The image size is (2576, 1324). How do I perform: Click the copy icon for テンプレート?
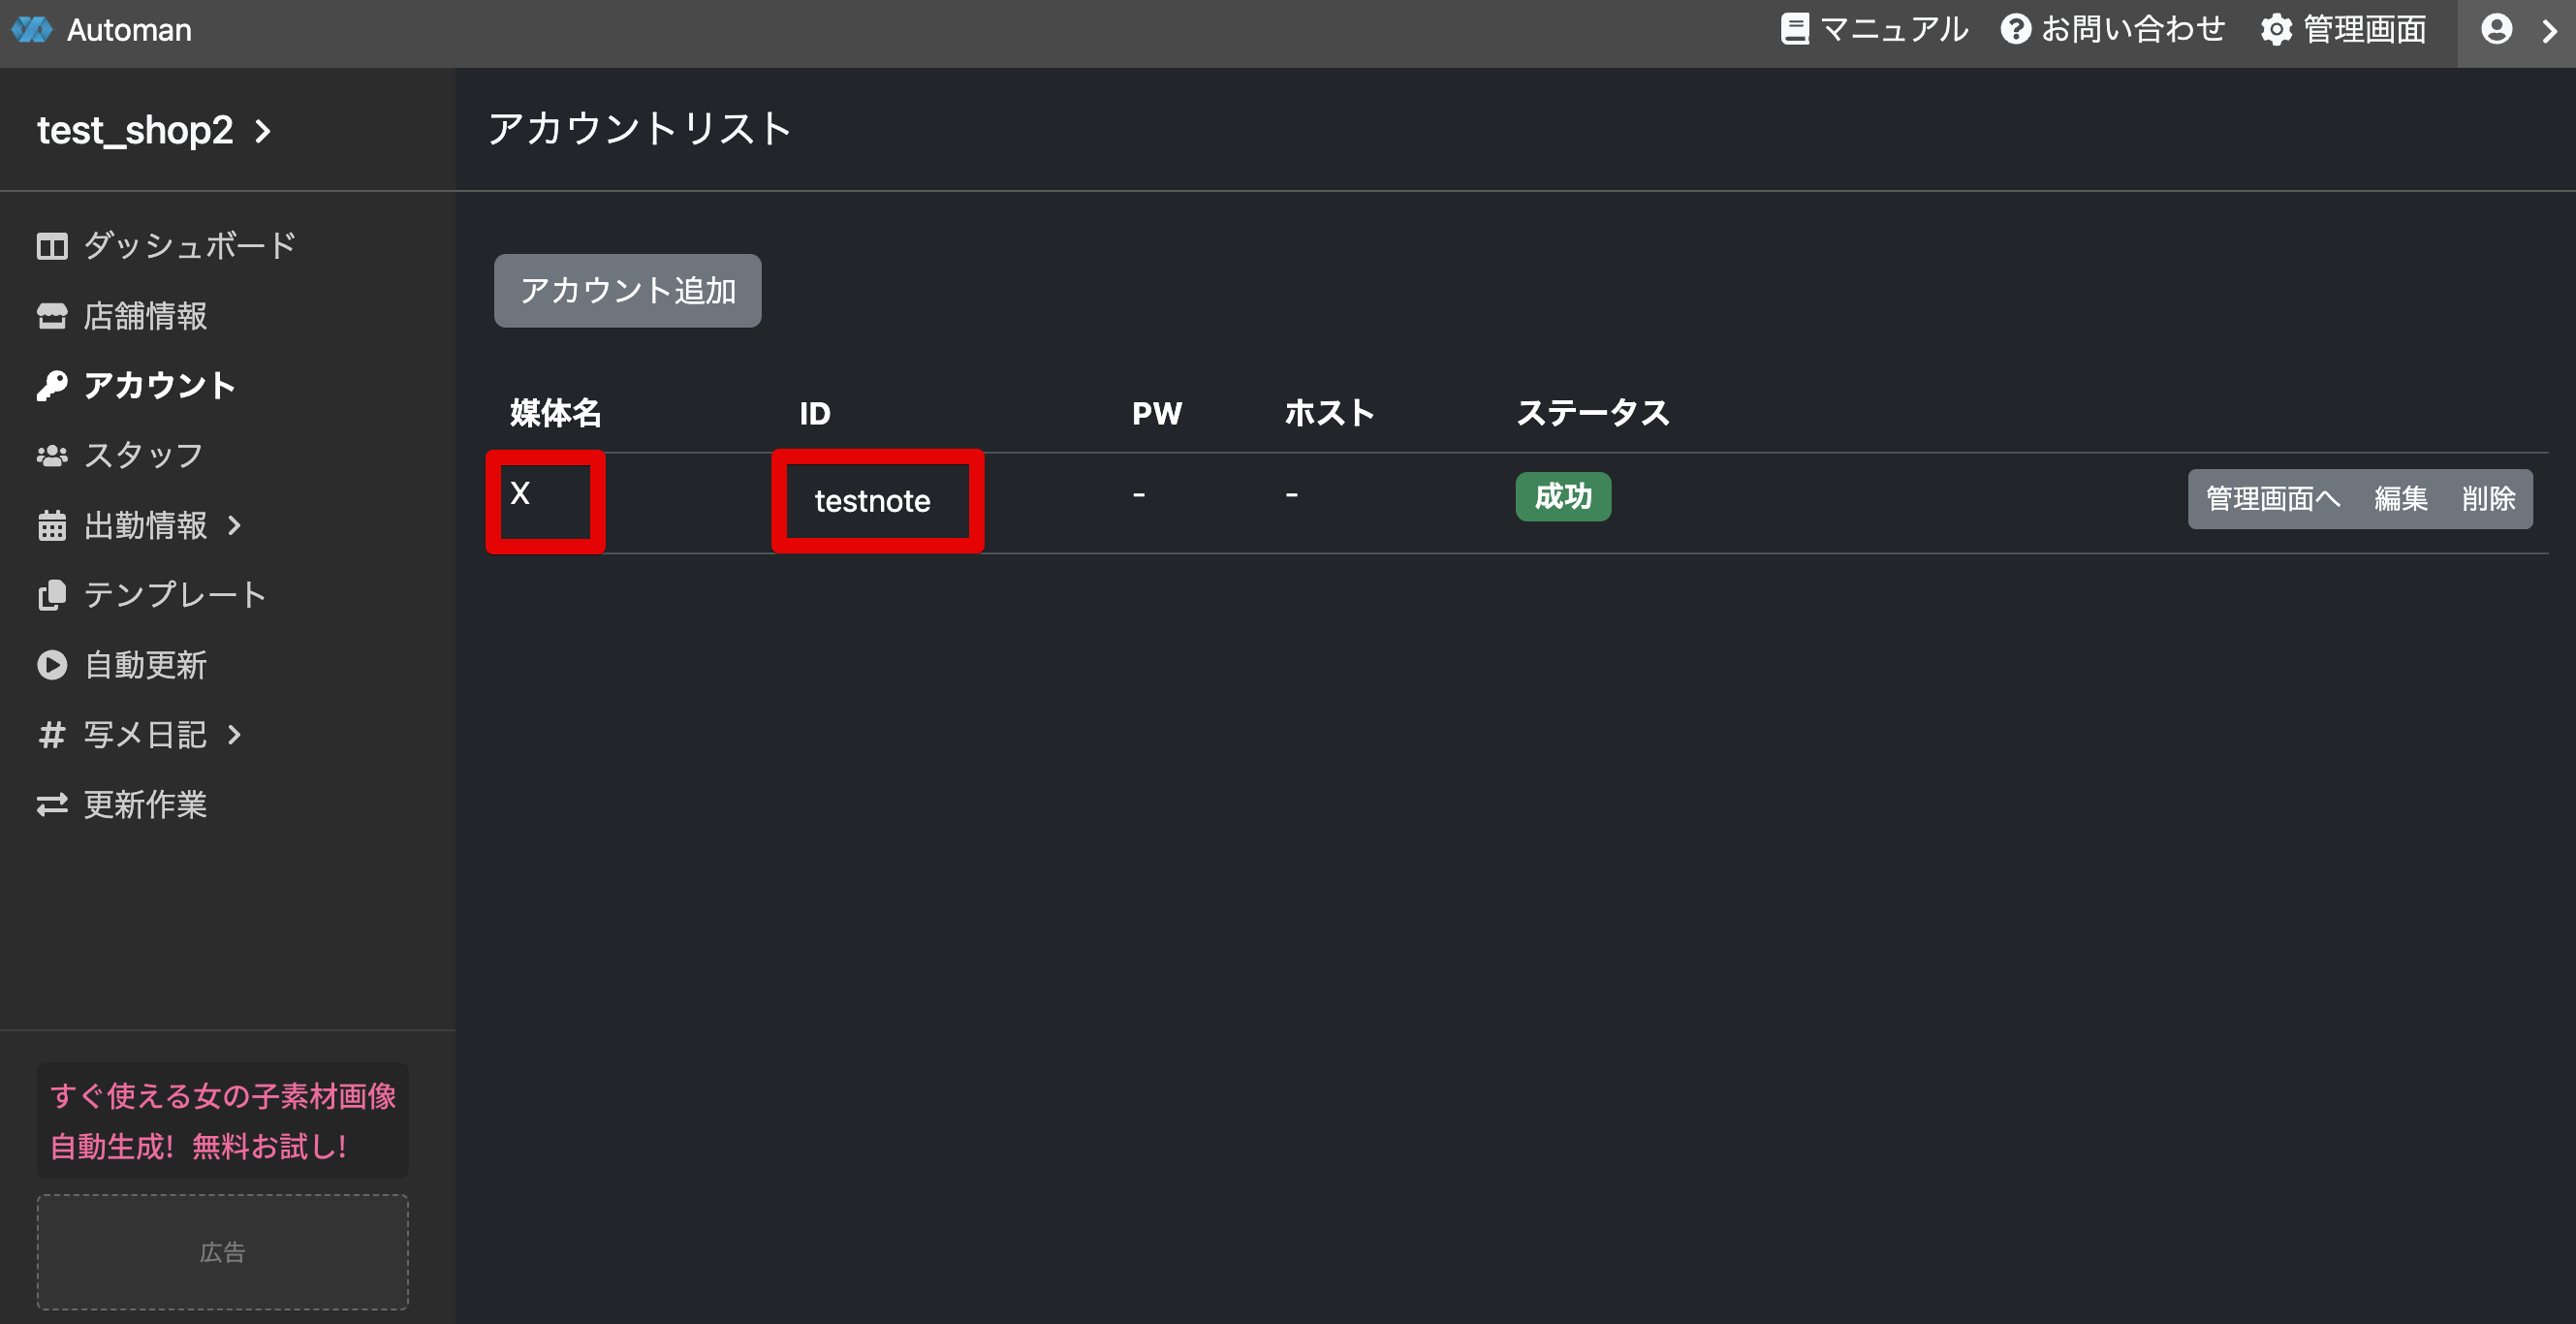pyautogui.click(x=52, y=595)
